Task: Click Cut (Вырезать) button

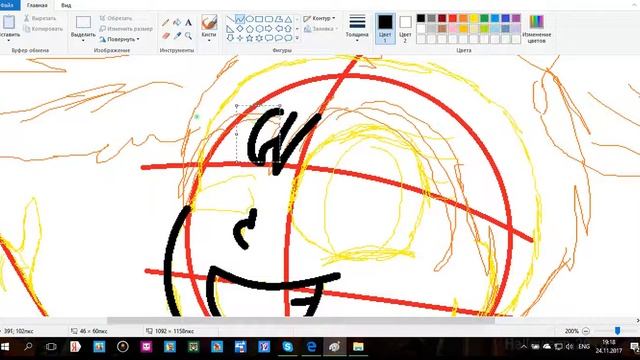Action: pos(40,18)
